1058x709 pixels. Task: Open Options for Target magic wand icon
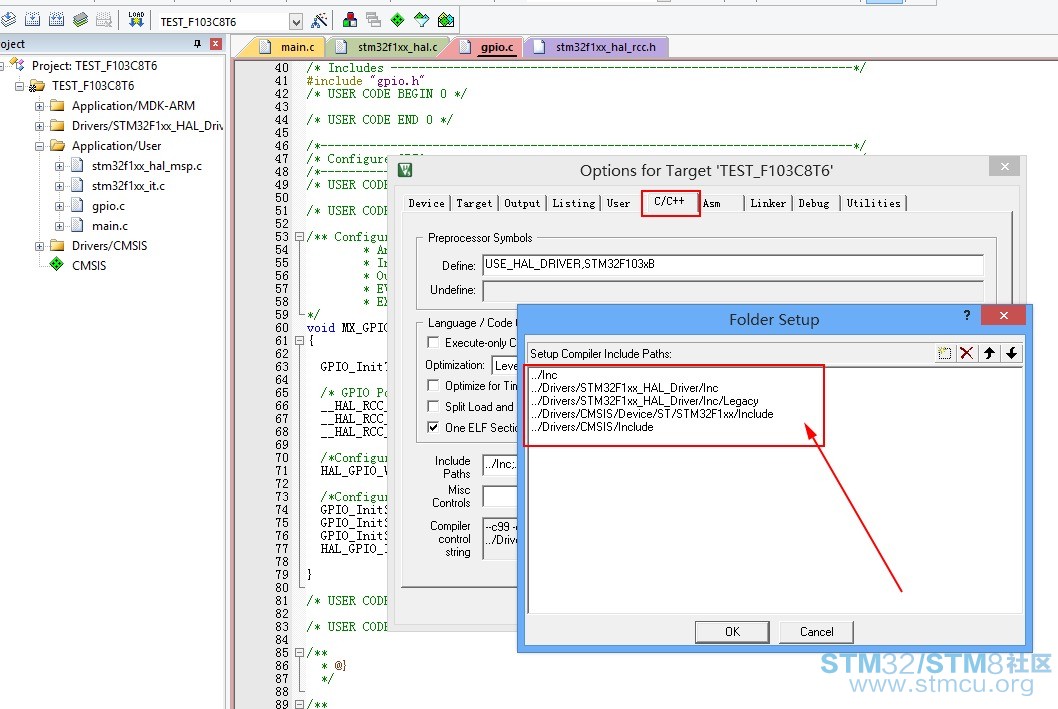point(319,20)
